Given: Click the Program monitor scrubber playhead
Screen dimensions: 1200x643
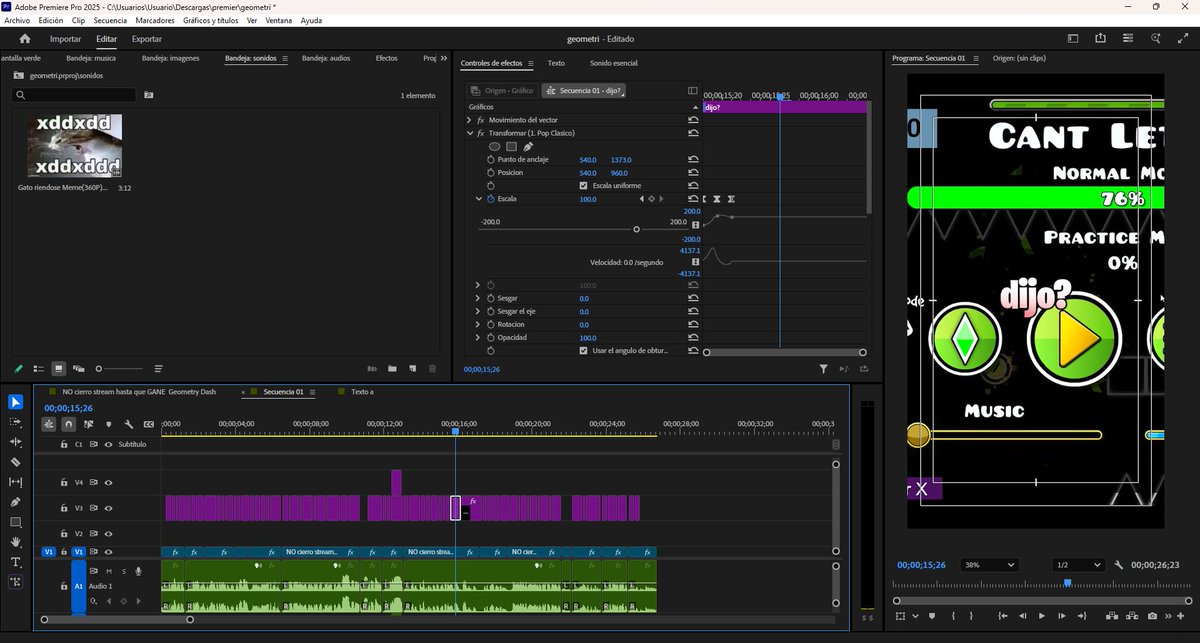Looking at the screenshot, I should click(x=1067, y=582).
